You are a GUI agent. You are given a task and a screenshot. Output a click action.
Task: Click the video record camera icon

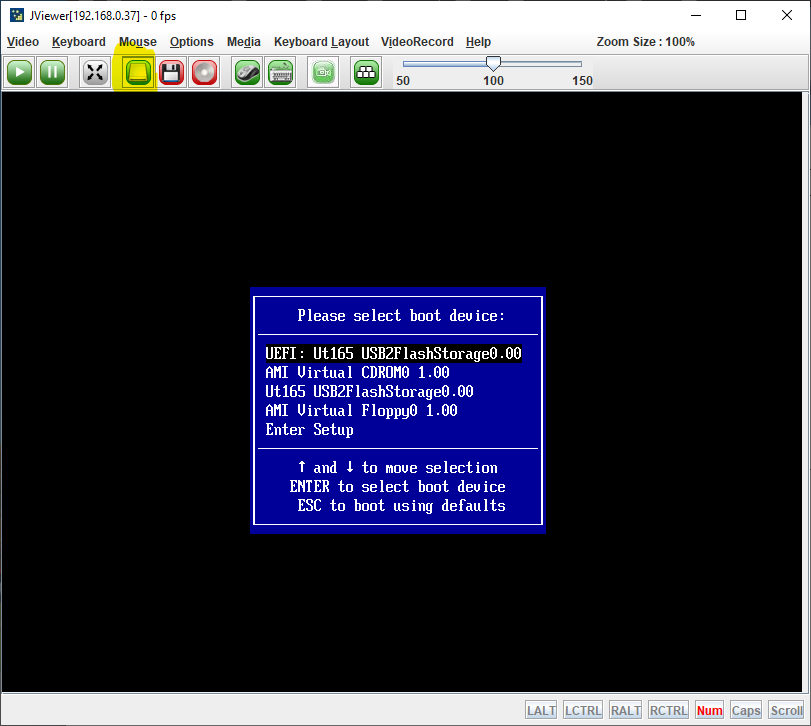pos(322,72)
